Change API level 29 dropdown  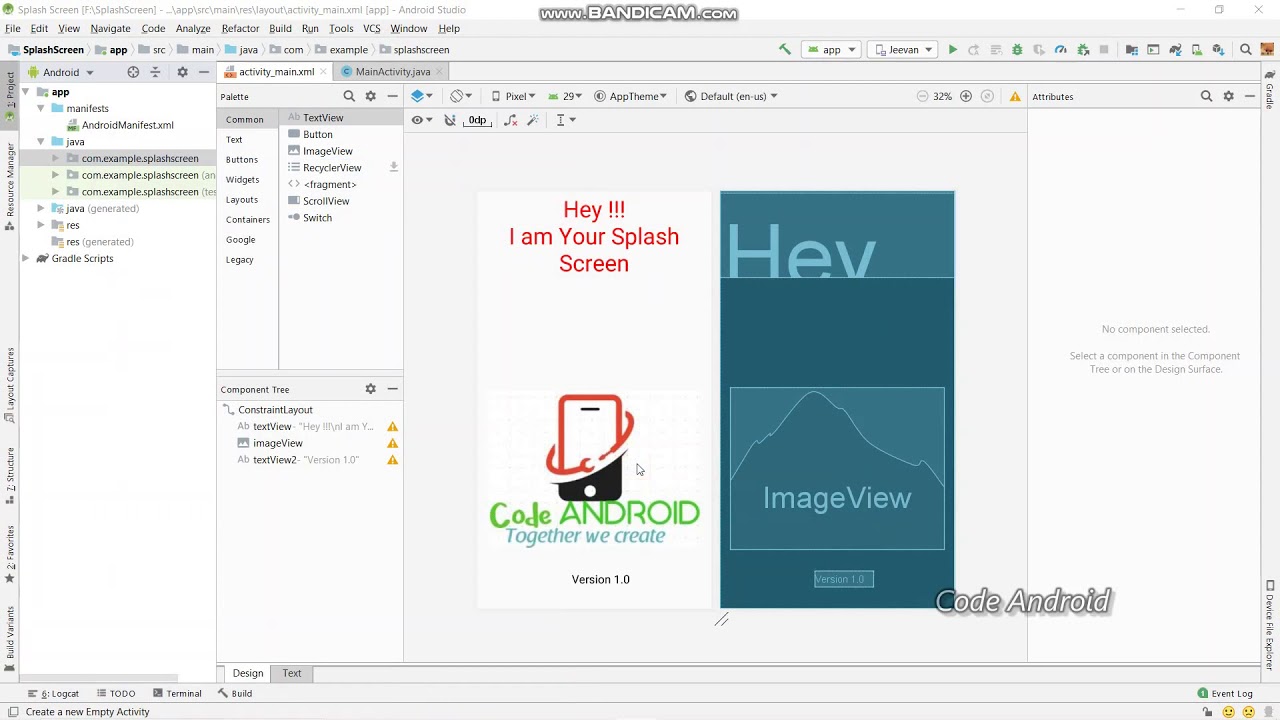point(565,96)
